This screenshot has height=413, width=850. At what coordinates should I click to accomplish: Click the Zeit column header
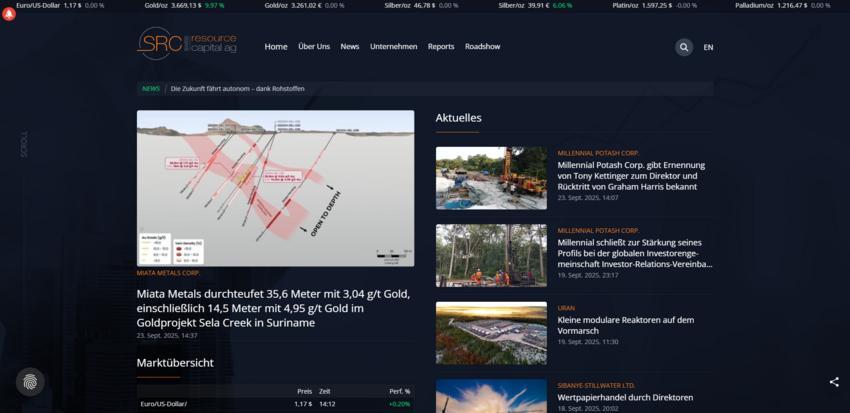tap(325, 391)
